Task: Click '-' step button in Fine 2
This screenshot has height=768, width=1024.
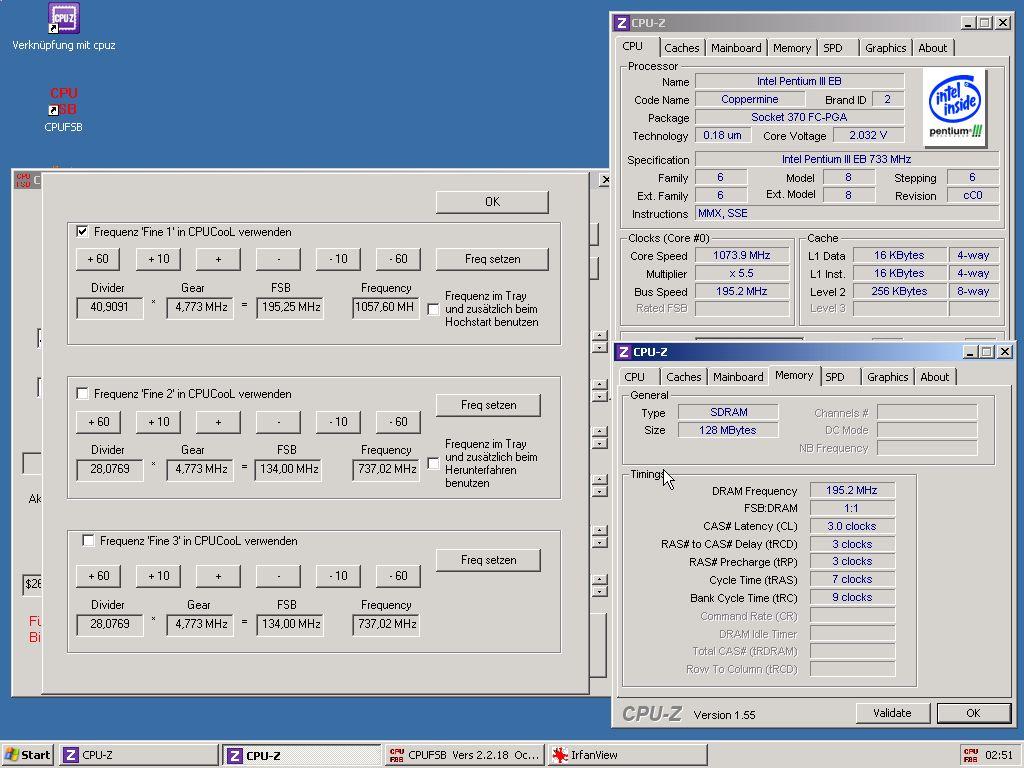Action: (278, 422)
